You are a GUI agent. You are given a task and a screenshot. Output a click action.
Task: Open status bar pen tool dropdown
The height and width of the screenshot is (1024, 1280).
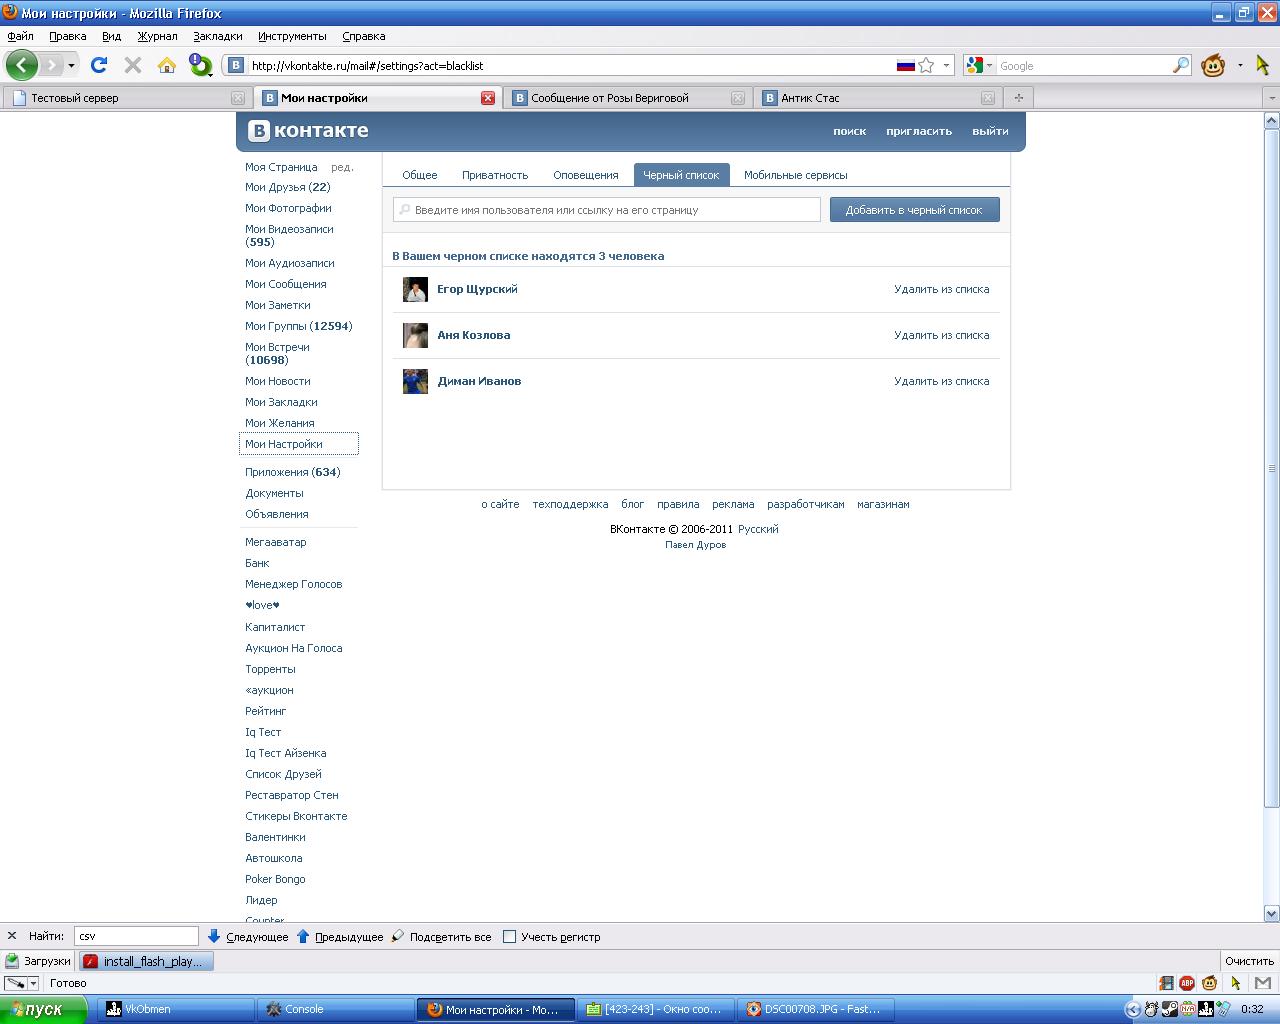coord(33,983)
